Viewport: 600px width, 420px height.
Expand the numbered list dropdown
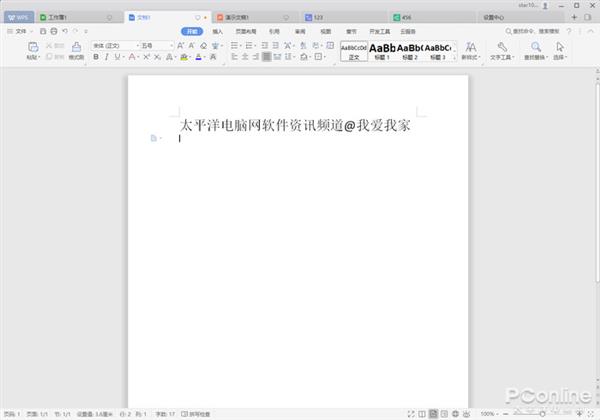tap(255, 46)
